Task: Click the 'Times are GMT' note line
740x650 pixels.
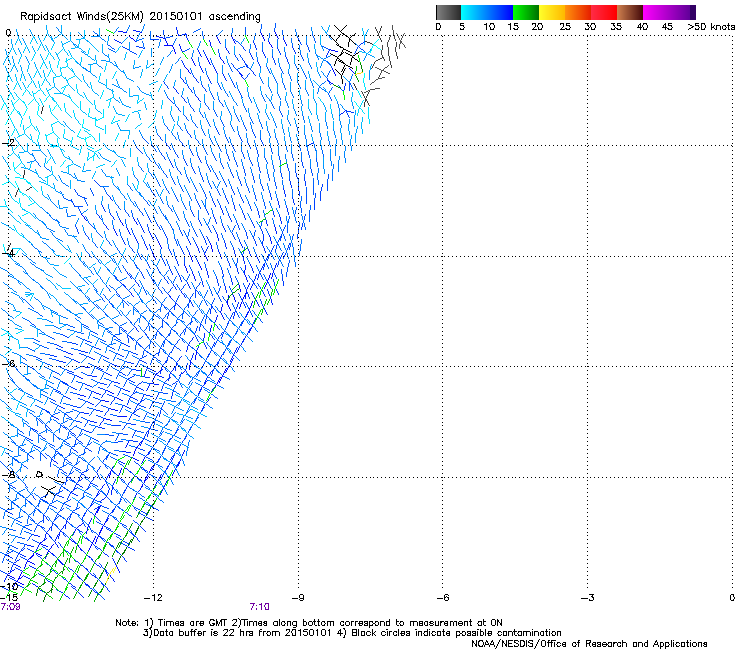Action: click(x=309, y=623)
